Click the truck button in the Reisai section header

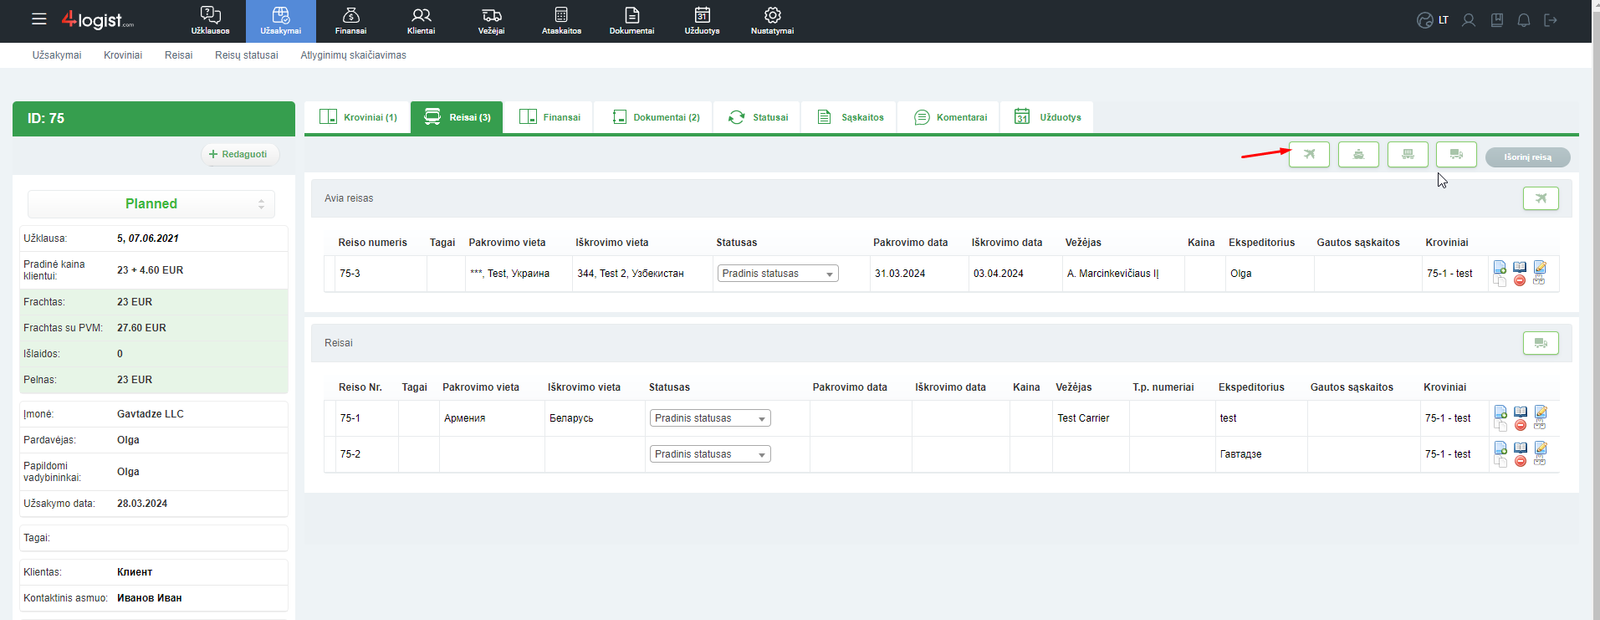tap(1541, 343)
